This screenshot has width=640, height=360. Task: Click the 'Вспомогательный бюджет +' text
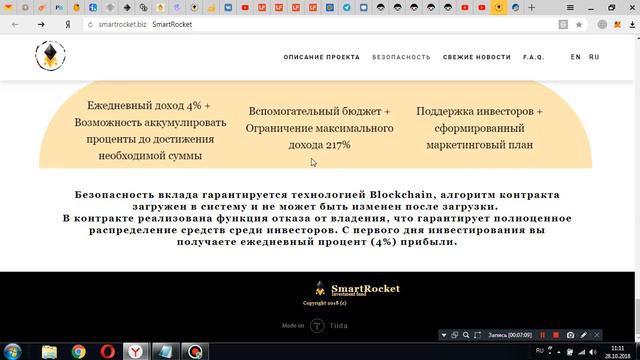(319, 111)
